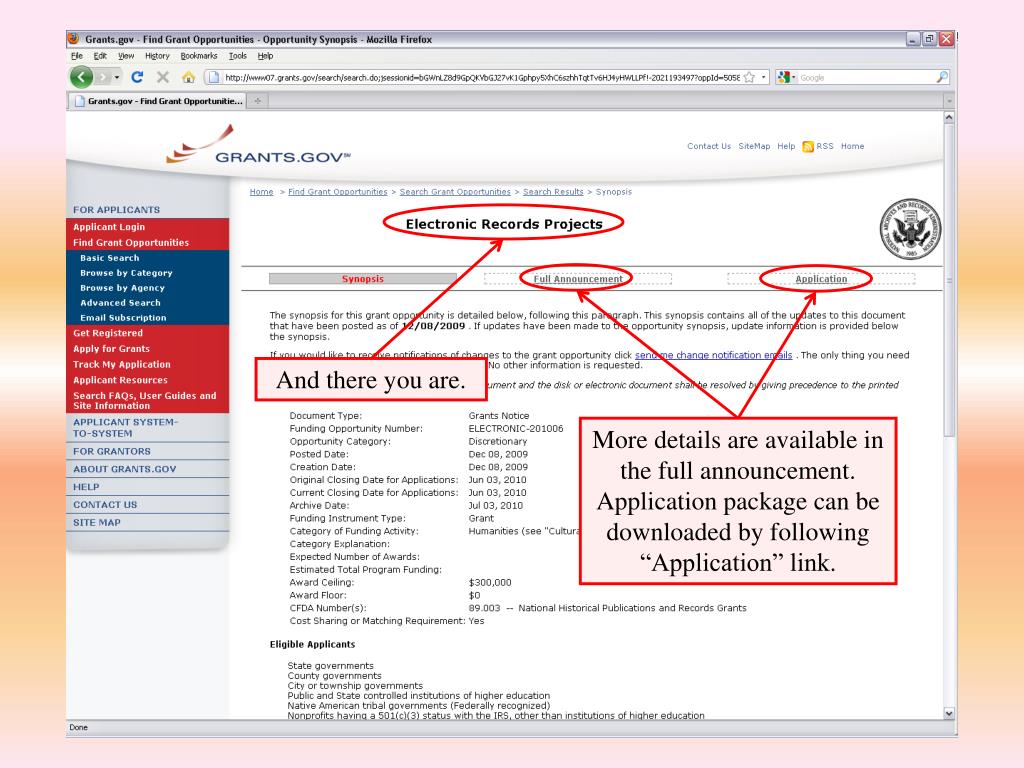The image size is (1024, 768).
Task: Click the National Archives seal image
Action: 910,229
